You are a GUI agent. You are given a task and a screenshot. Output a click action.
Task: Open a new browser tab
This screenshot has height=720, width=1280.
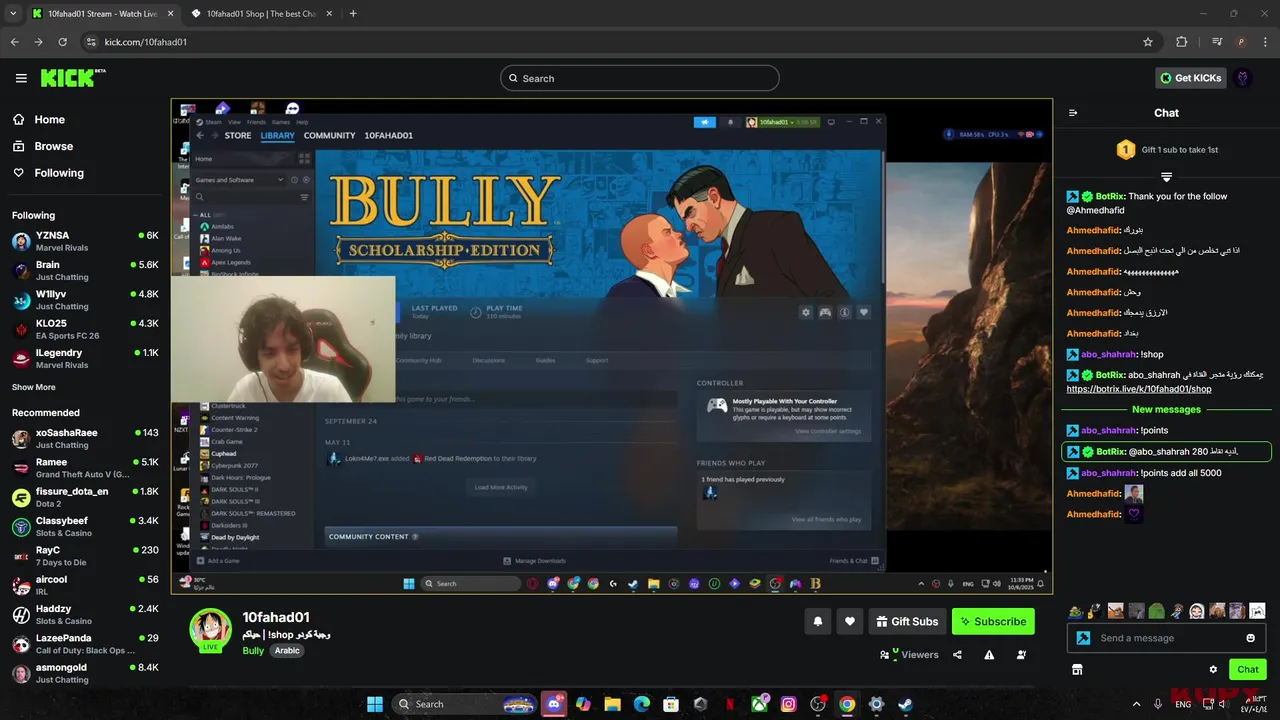click(x=353, y=13)
